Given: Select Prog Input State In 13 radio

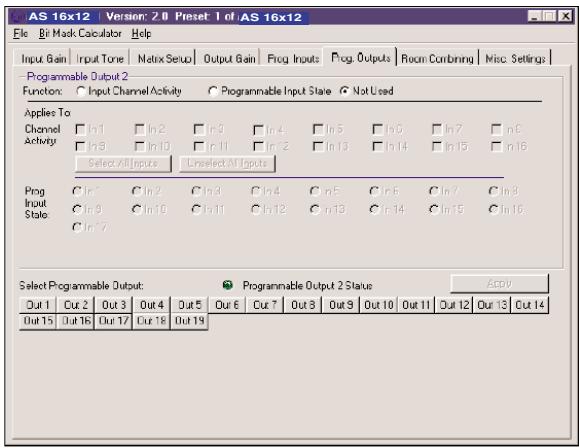Looking at the screenshot, I should pyautogui.click(x=315, y=209).
